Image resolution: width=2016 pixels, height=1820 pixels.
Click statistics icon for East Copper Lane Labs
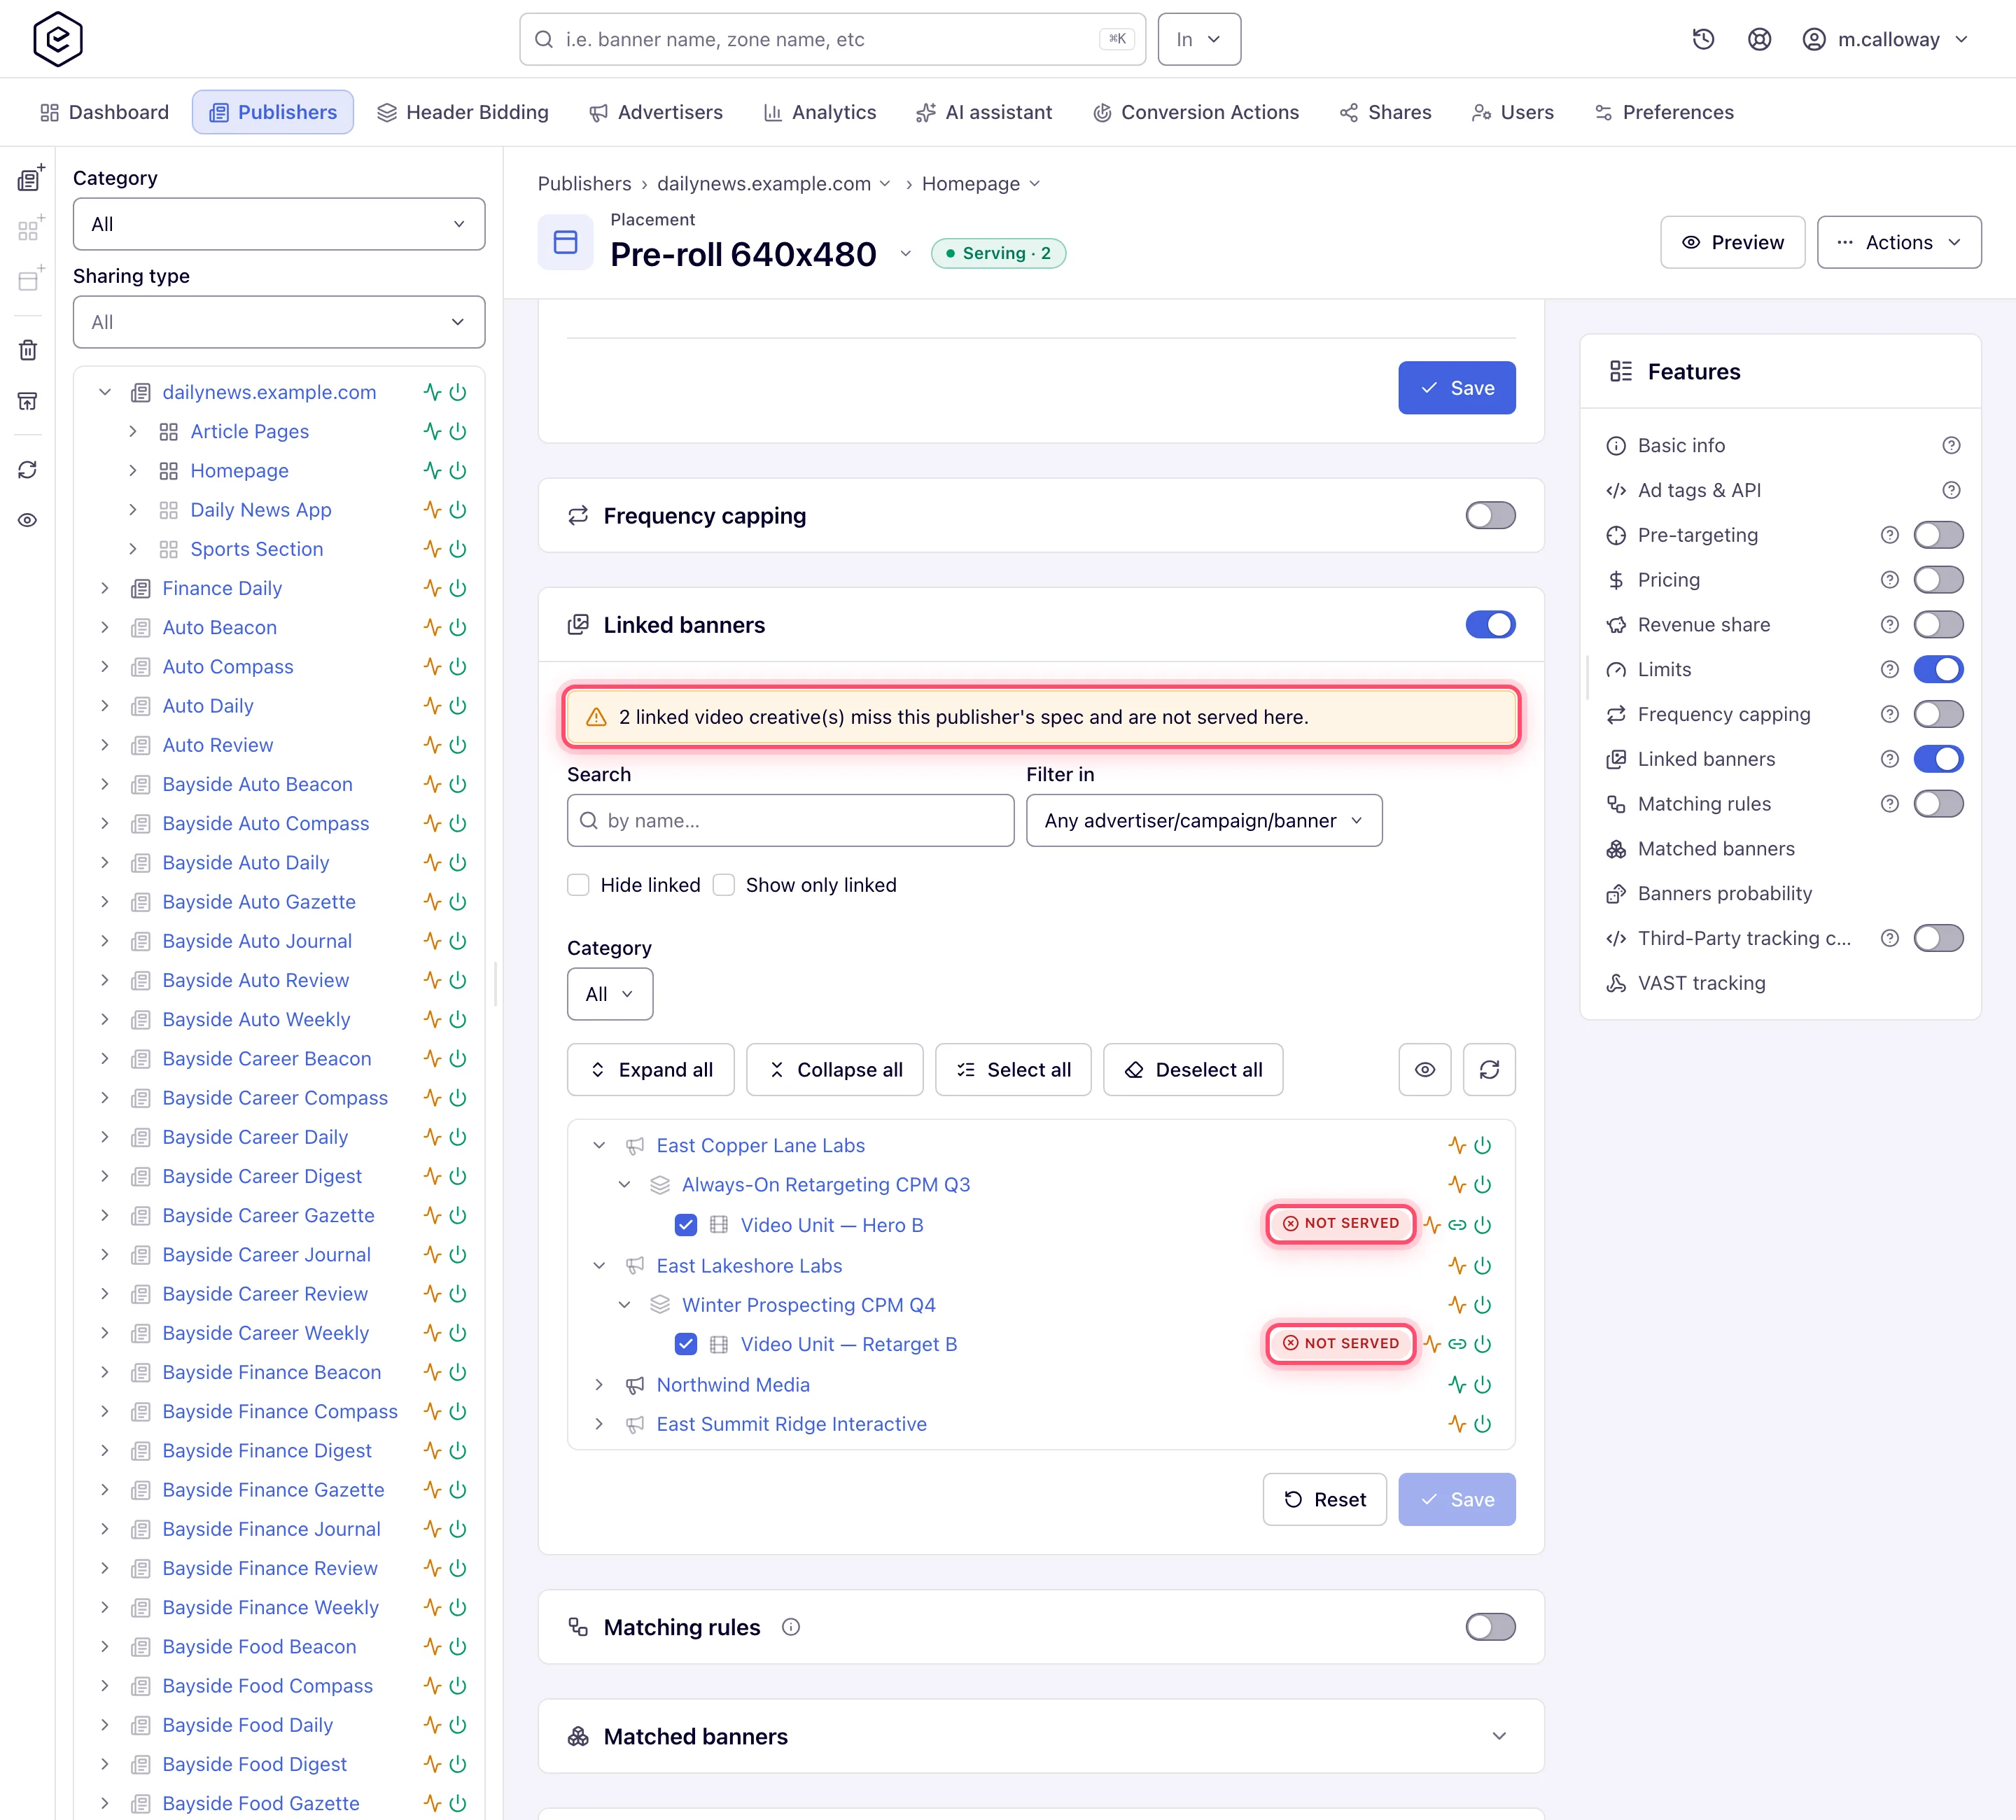pos(1457,1145)
